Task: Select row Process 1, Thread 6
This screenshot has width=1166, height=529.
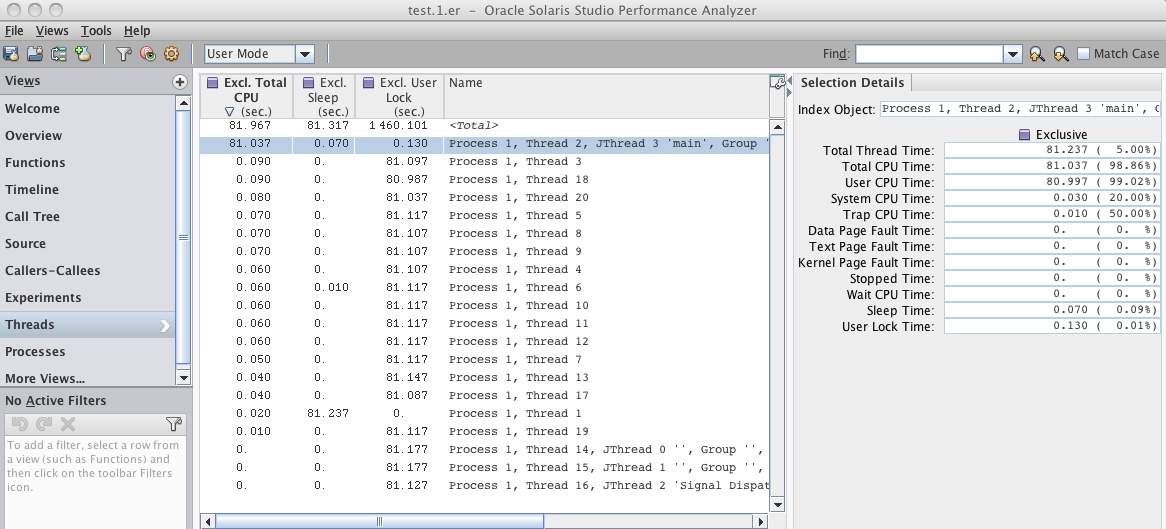Action: 484,287
